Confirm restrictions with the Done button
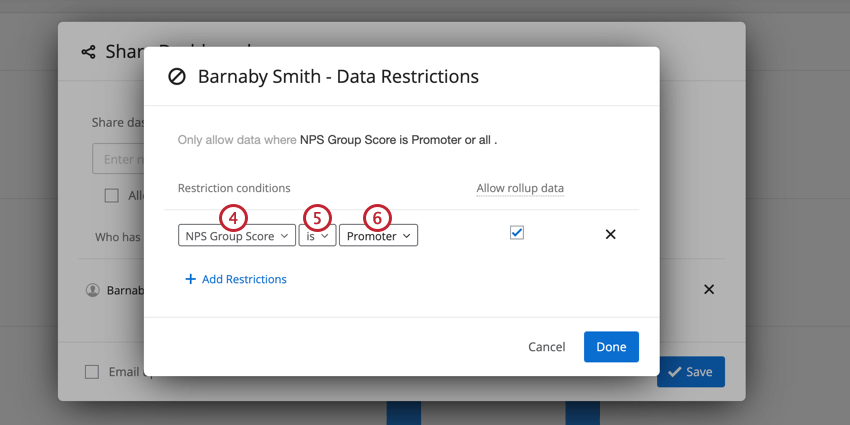The image size is (850, 425). pos(611,346)
